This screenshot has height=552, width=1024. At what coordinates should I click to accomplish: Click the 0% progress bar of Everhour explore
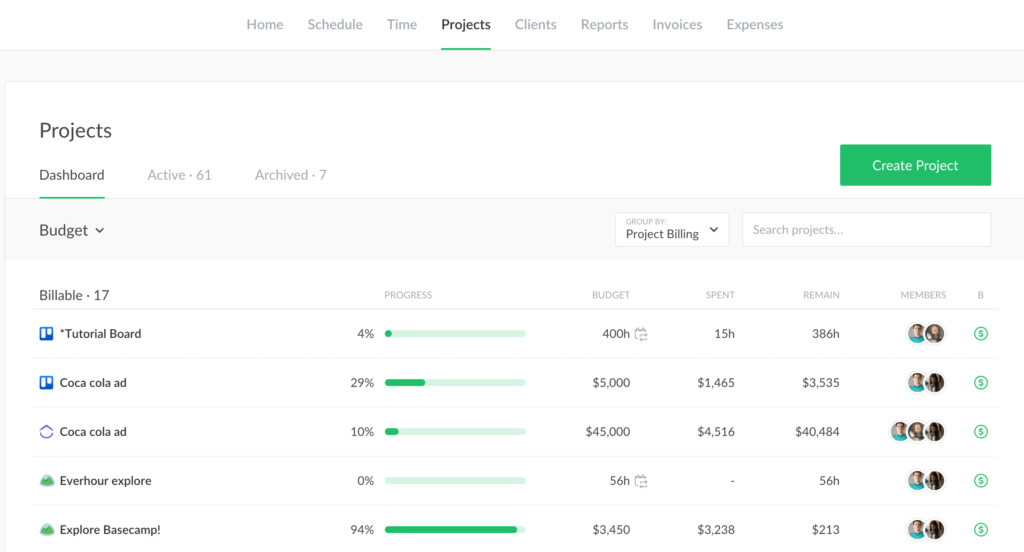[455, 481]
